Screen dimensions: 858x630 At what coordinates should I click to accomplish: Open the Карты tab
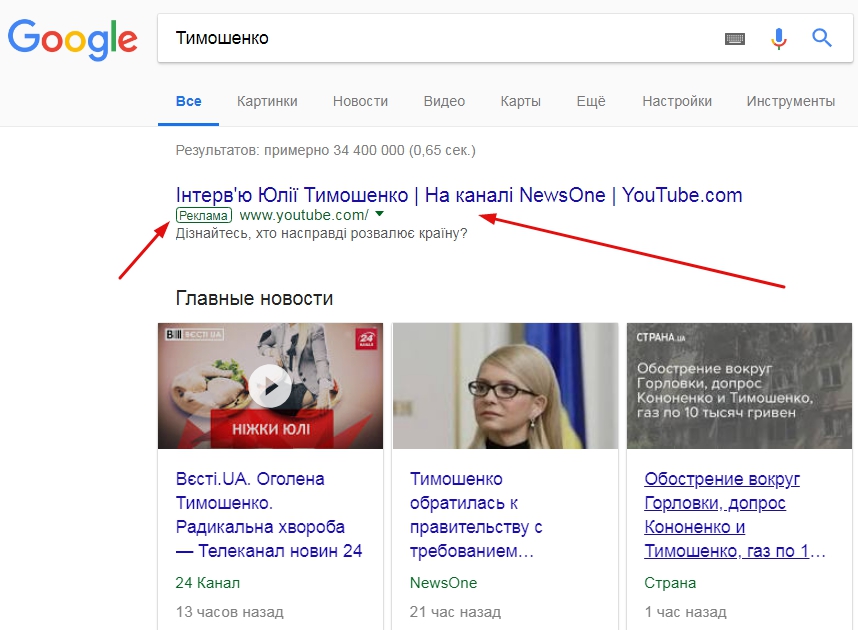tap(520, 101)
